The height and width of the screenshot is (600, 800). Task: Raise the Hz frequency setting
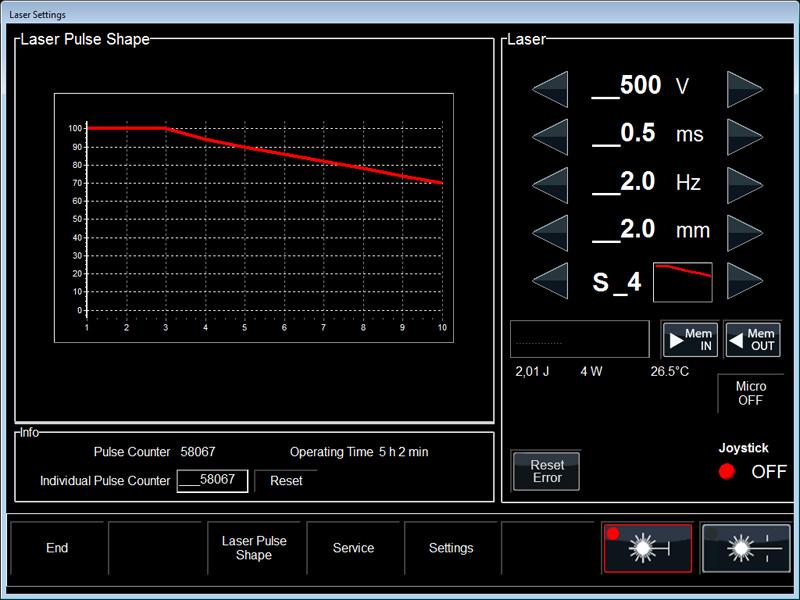[x=745, y=183]
